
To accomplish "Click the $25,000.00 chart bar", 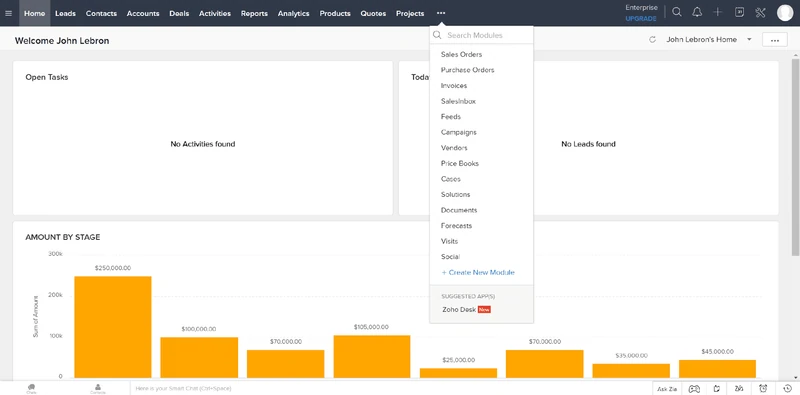I will (x=458, y=373).
